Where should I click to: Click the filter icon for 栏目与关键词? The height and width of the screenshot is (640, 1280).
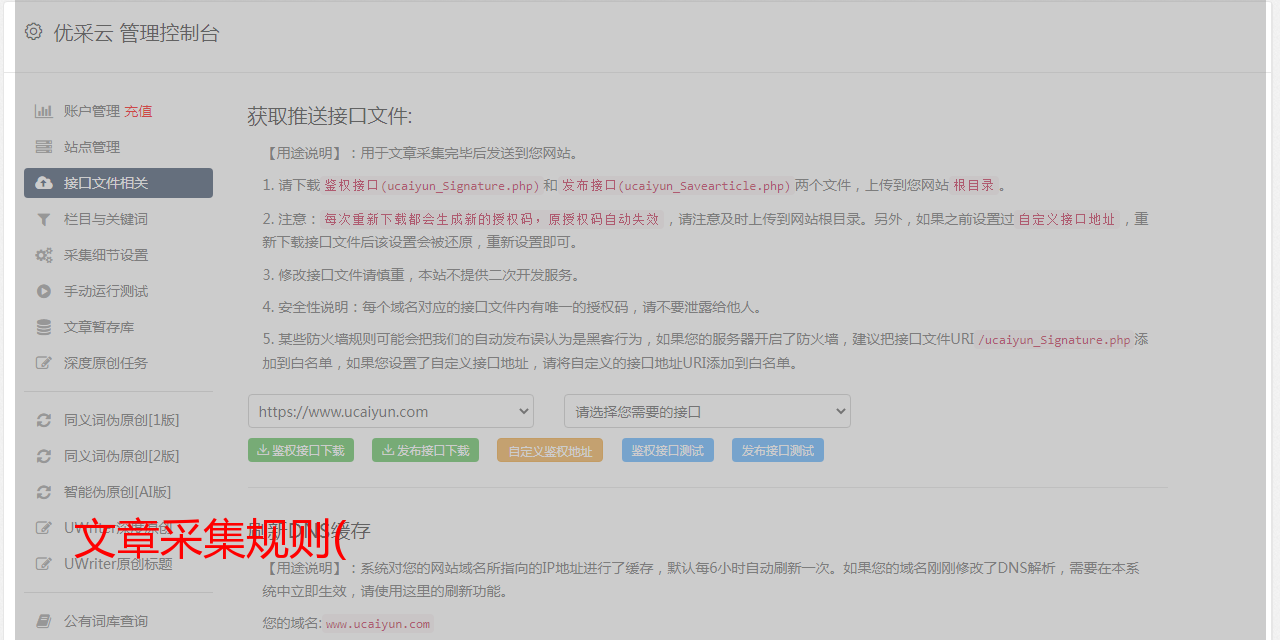click(44, 219)
